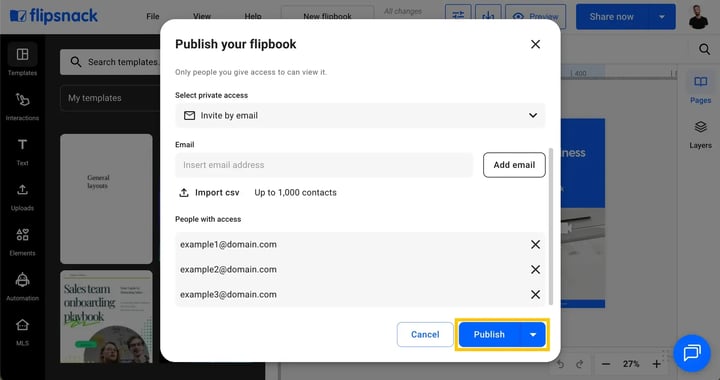Screen dimensions: 720x380
Task: Click the redo arrow
Action: (580, 364)
